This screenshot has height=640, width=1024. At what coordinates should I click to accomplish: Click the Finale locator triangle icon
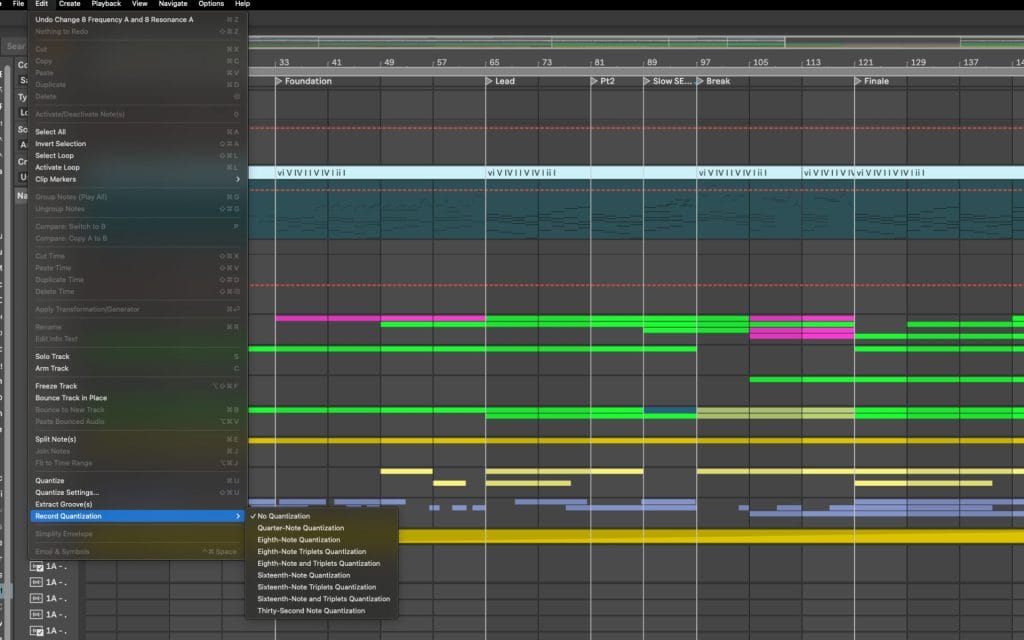[x=858, y=81]
